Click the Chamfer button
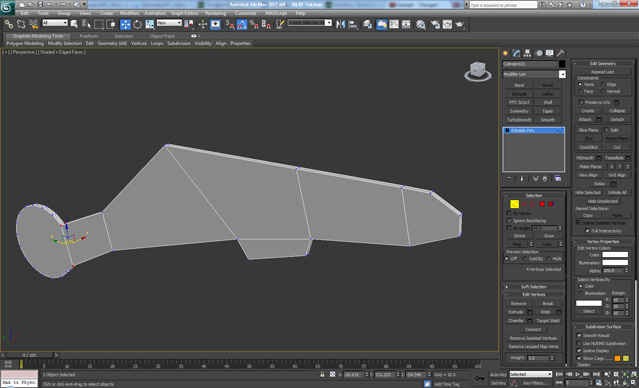This screenshot has height=388, width=639. click(516, 321)
